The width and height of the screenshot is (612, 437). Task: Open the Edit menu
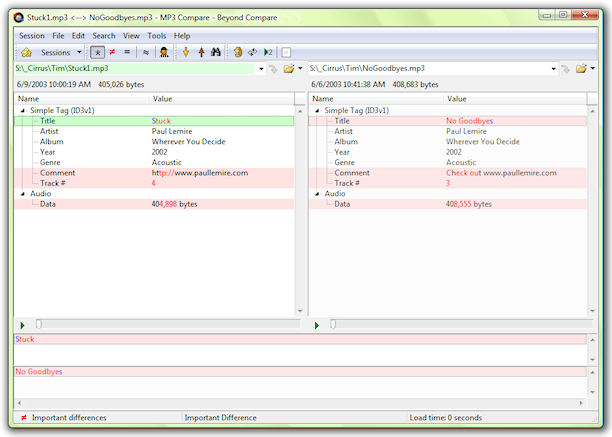[78, 36]
